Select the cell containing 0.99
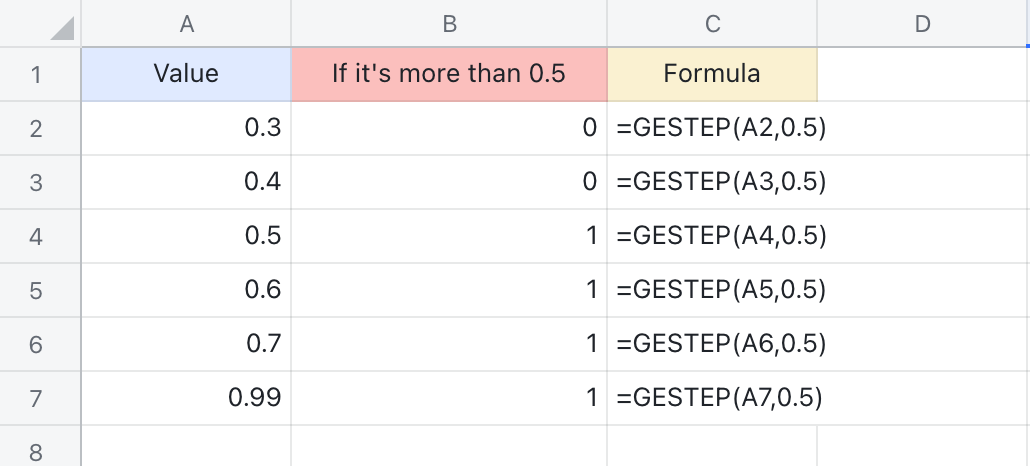 186,398
